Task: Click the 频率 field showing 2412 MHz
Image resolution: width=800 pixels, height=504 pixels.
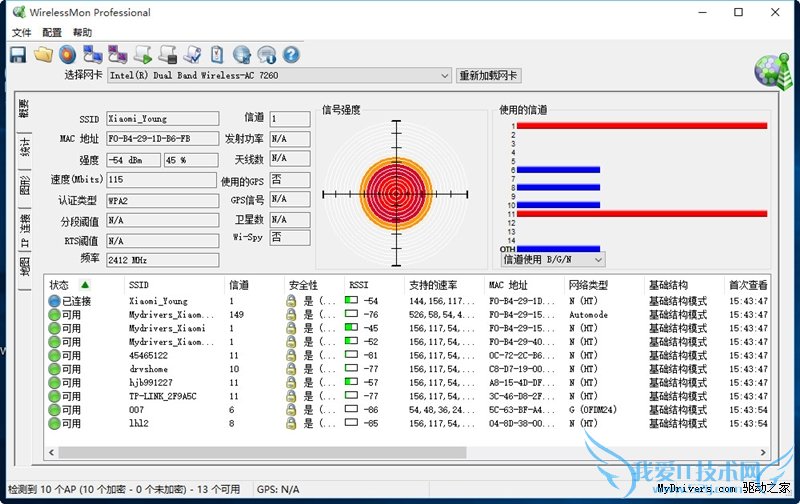Action: 163,260
